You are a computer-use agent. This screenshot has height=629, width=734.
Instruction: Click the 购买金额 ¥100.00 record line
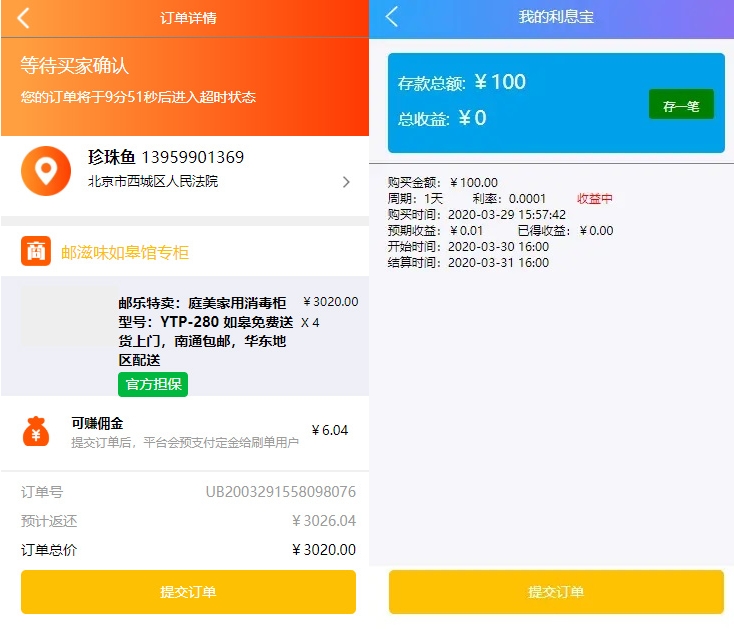click(442, 183)
